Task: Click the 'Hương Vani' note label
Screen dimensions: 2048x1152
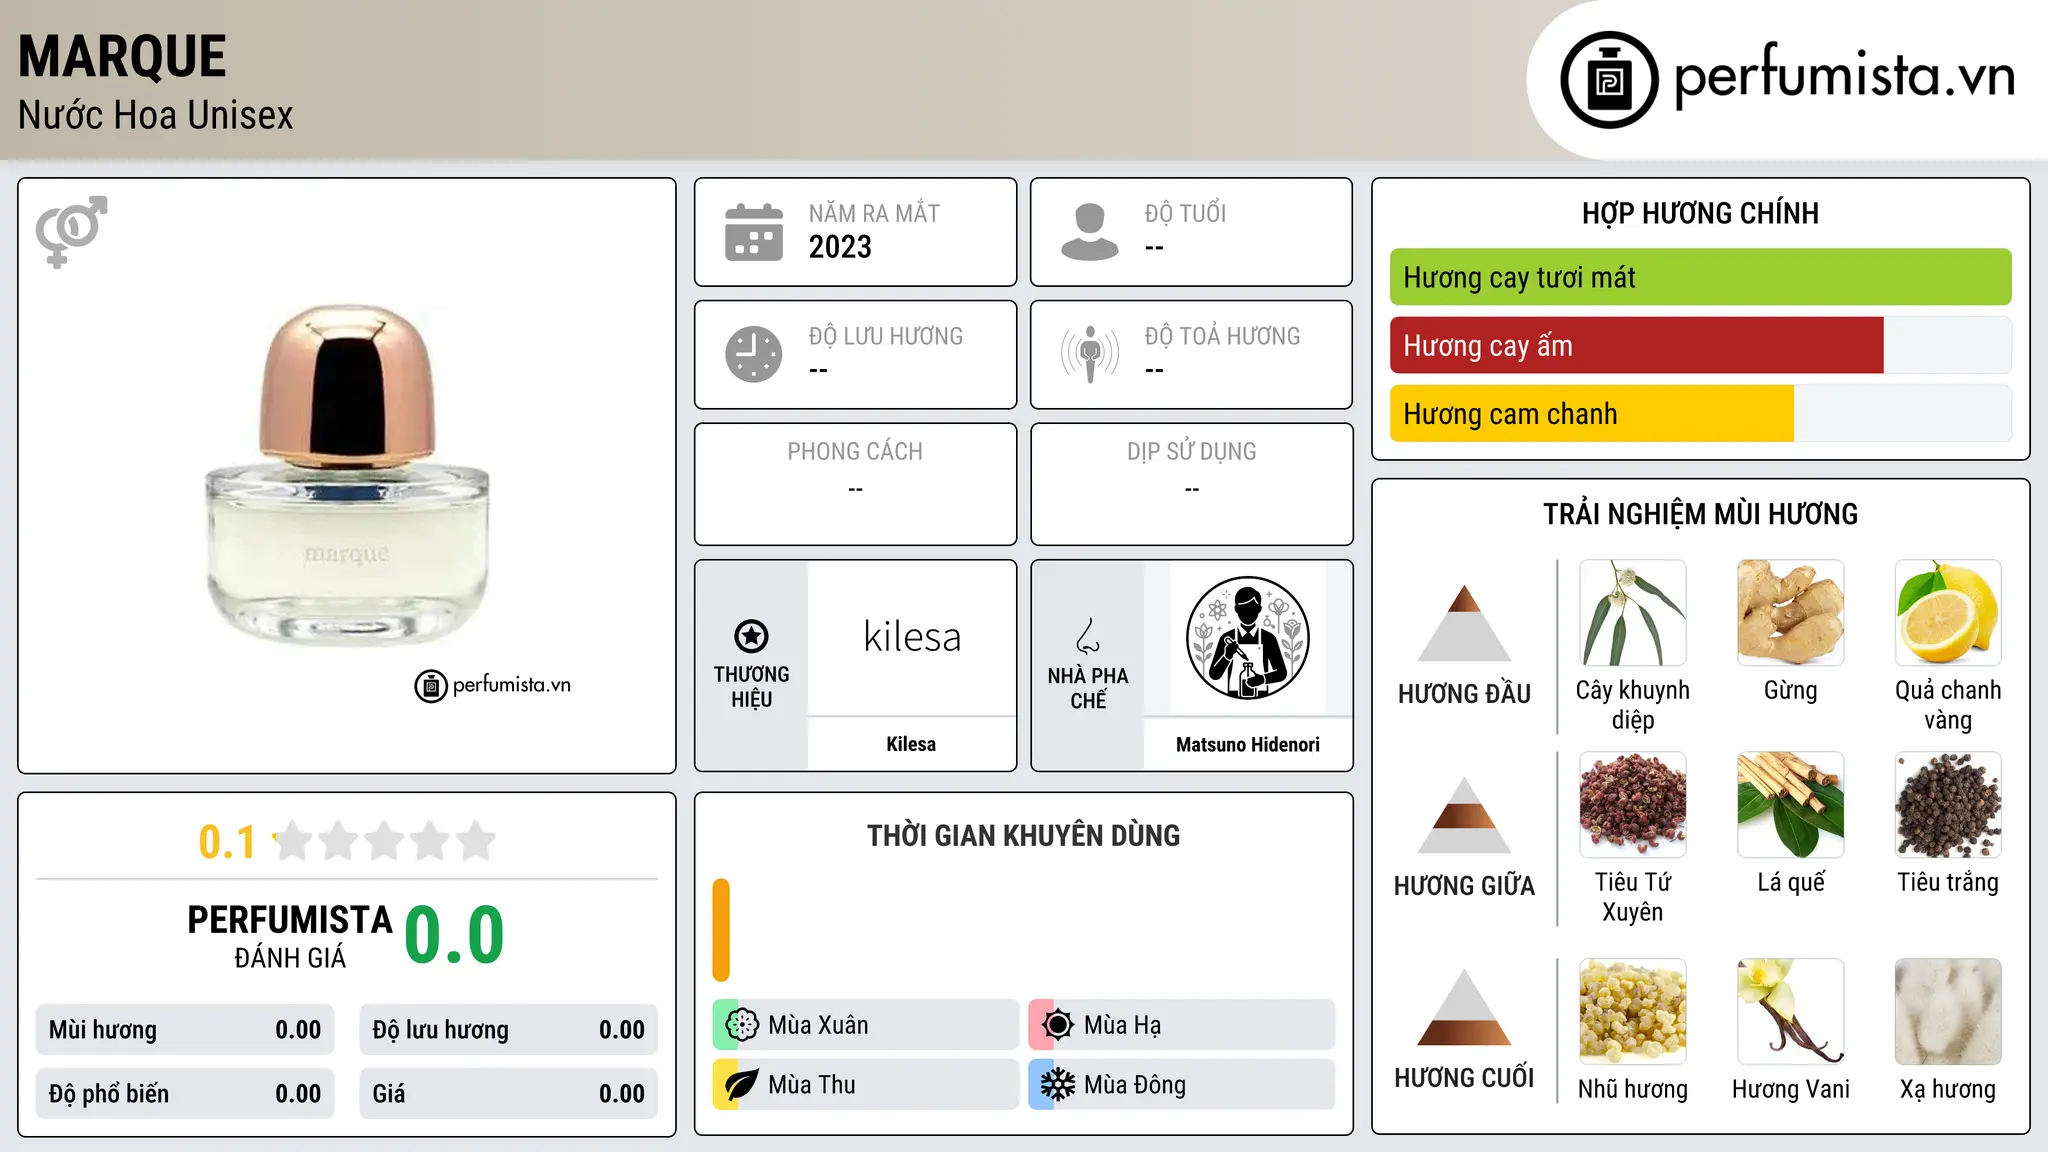Action: 1790,1089
